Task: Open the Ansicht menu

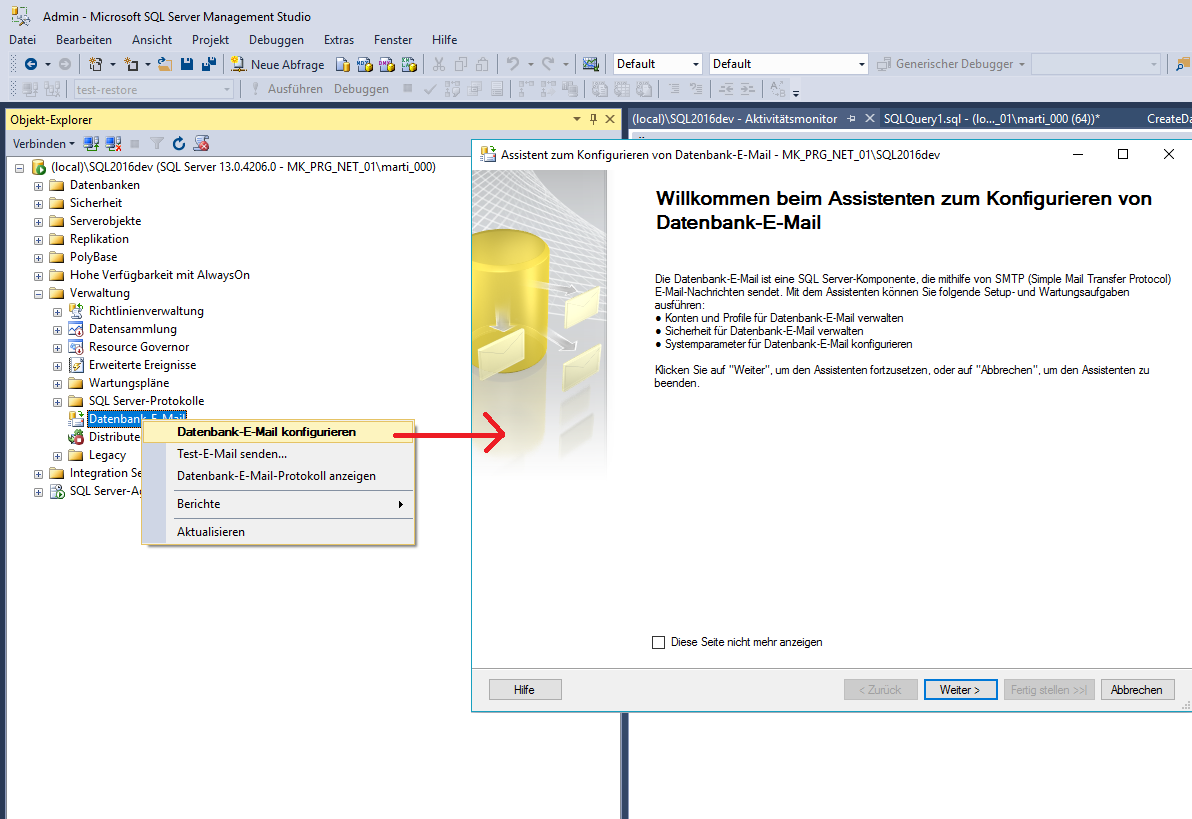Action: [152, 40]
